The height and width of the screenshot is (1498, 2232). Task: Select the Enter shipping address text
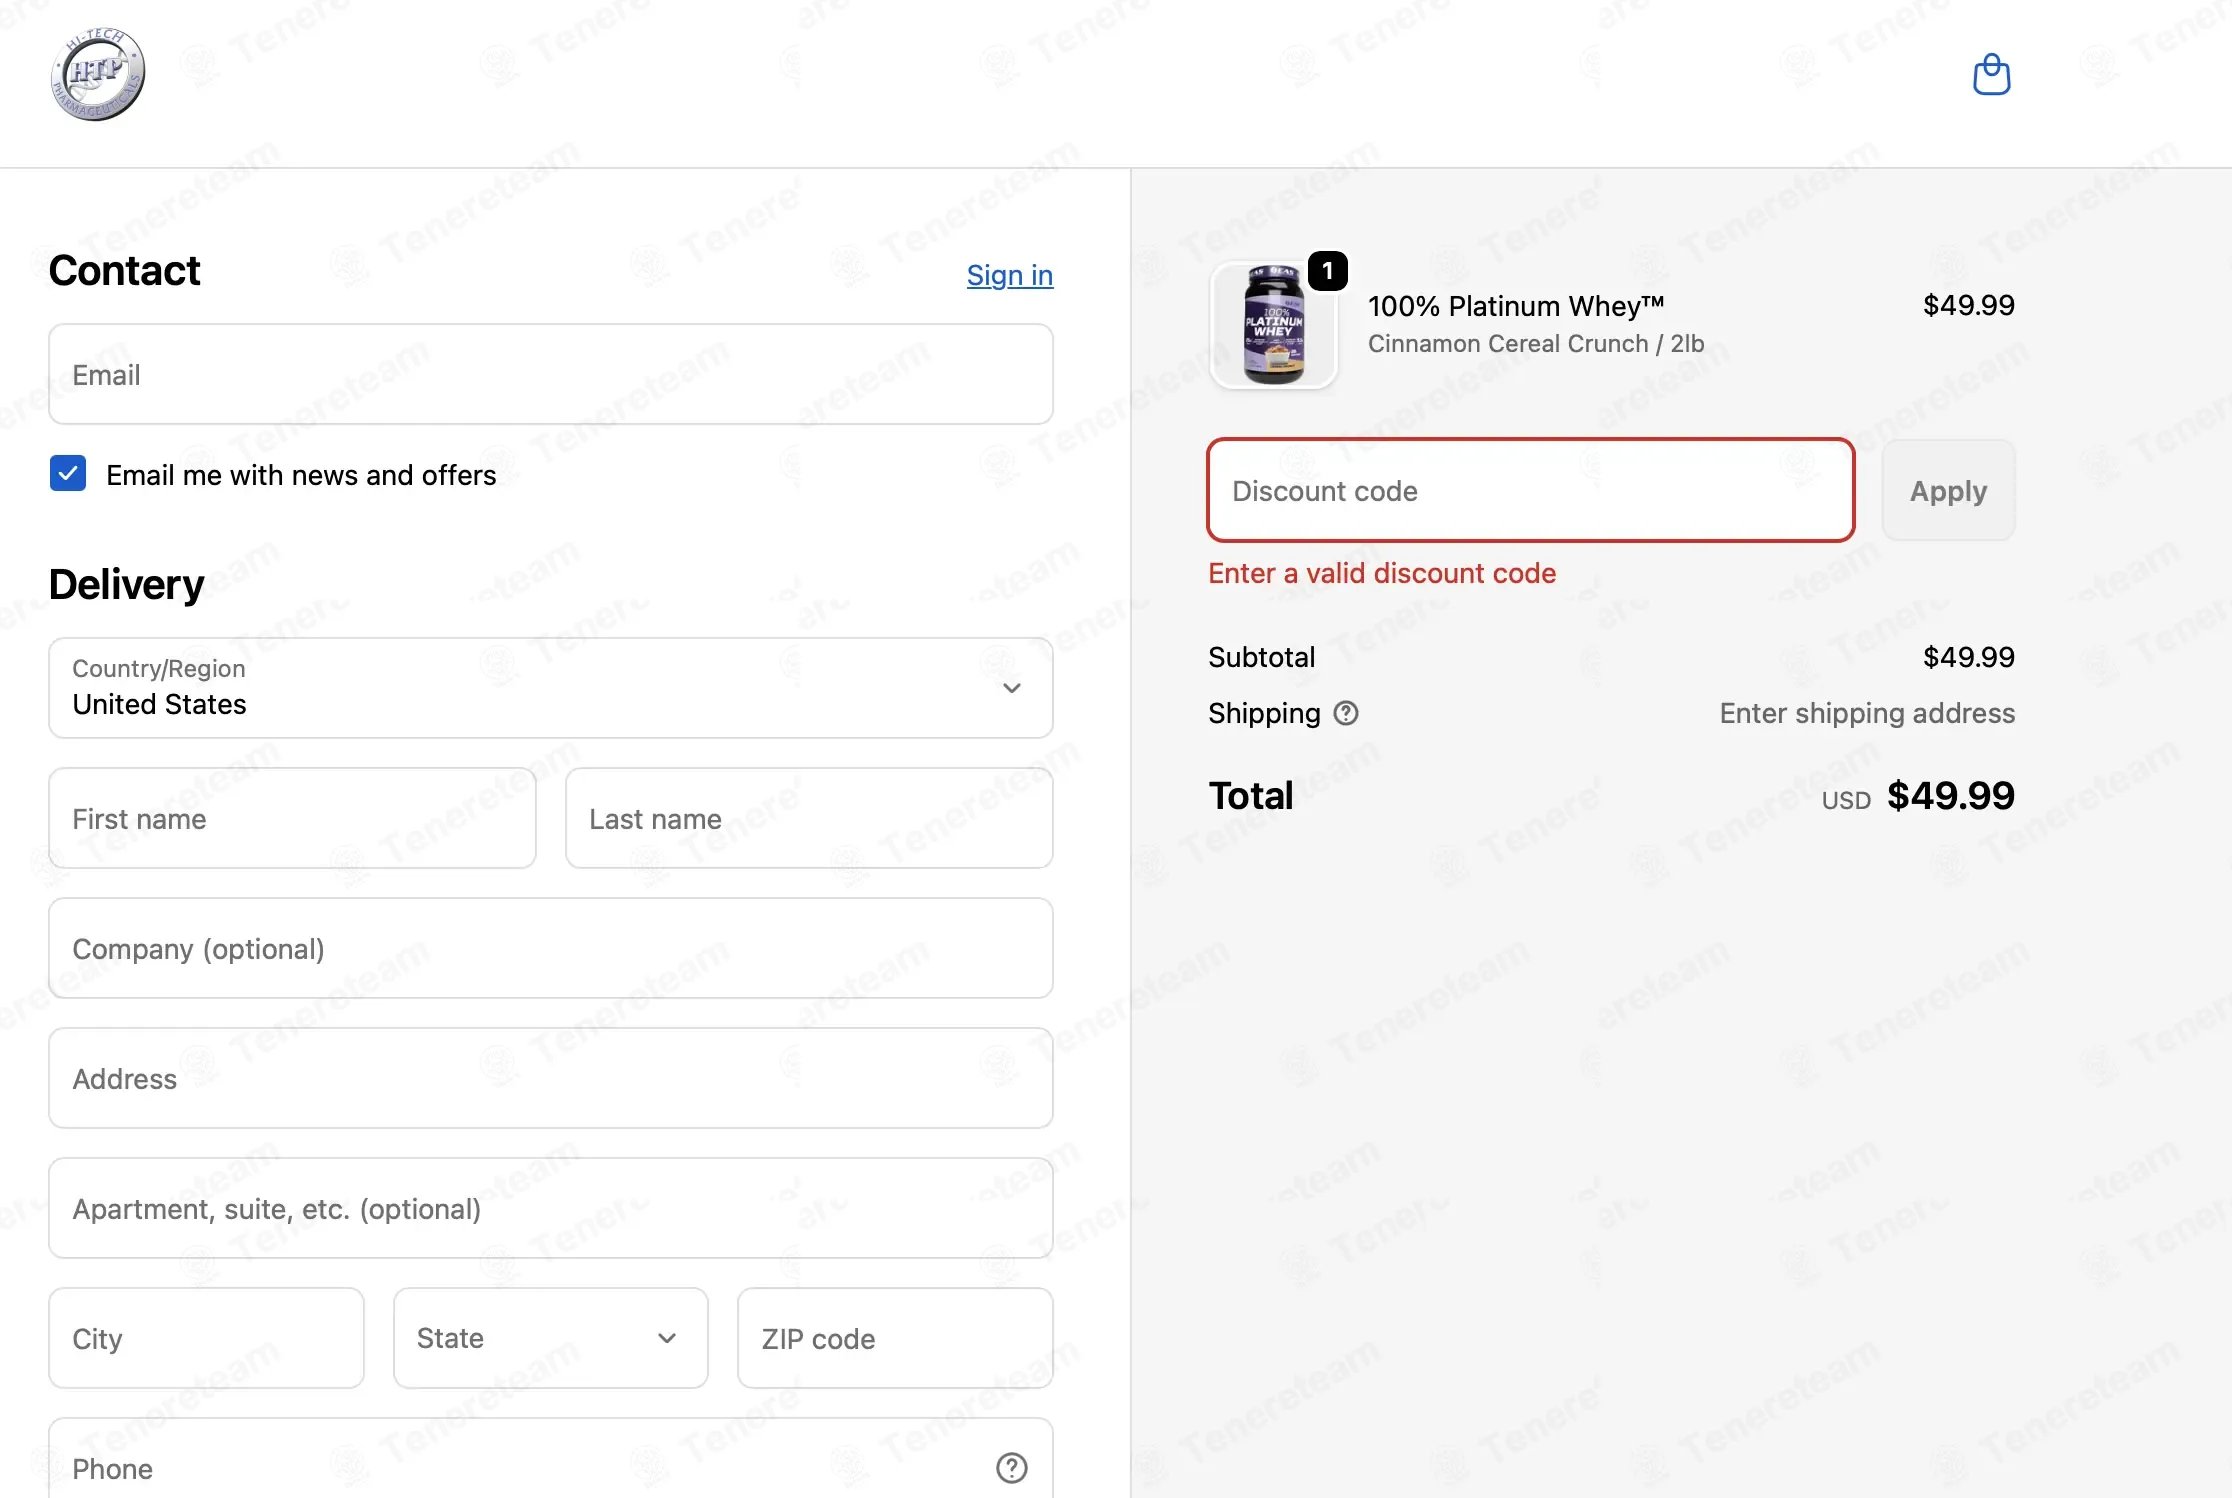point(1867,713)
